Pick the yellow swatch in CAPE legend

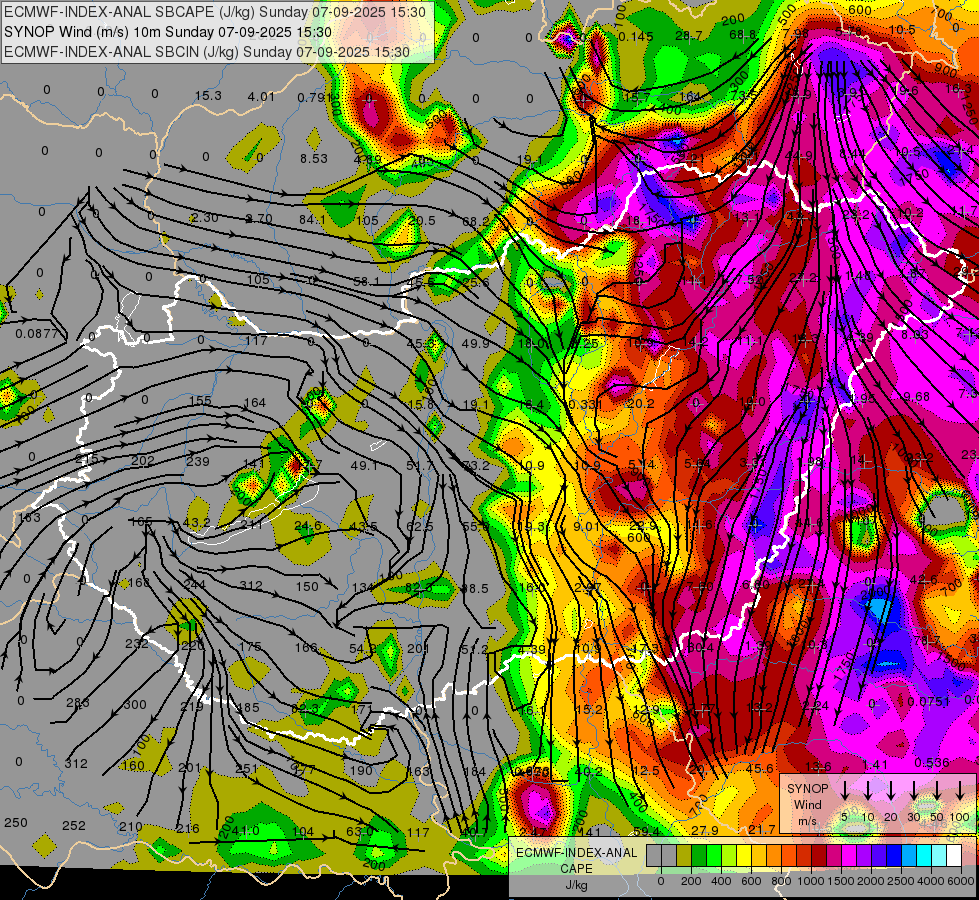click(x=745, y=855)
